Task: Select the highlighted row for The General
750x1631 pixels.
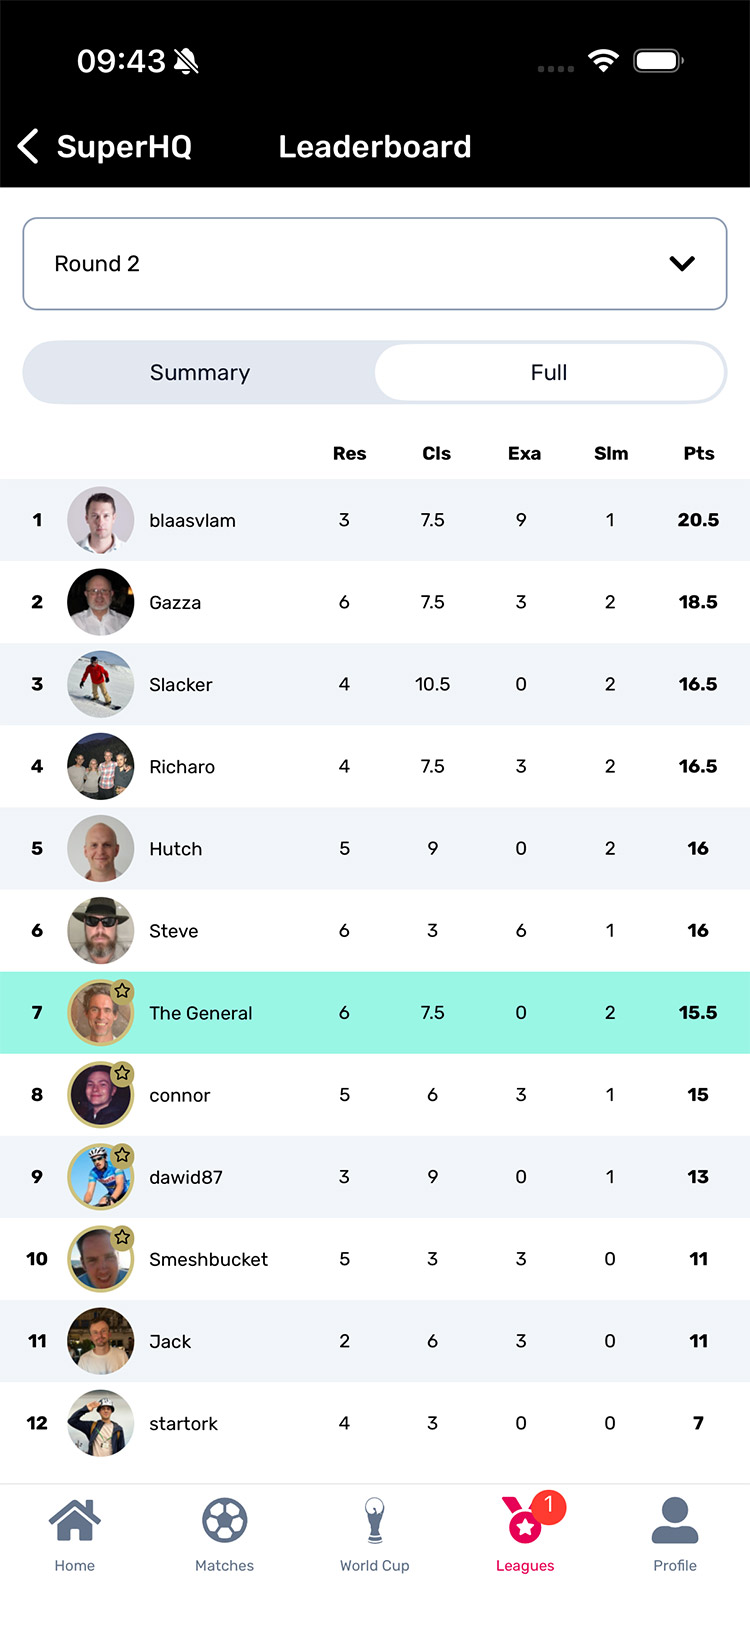Action: [x=375, y=1012]
